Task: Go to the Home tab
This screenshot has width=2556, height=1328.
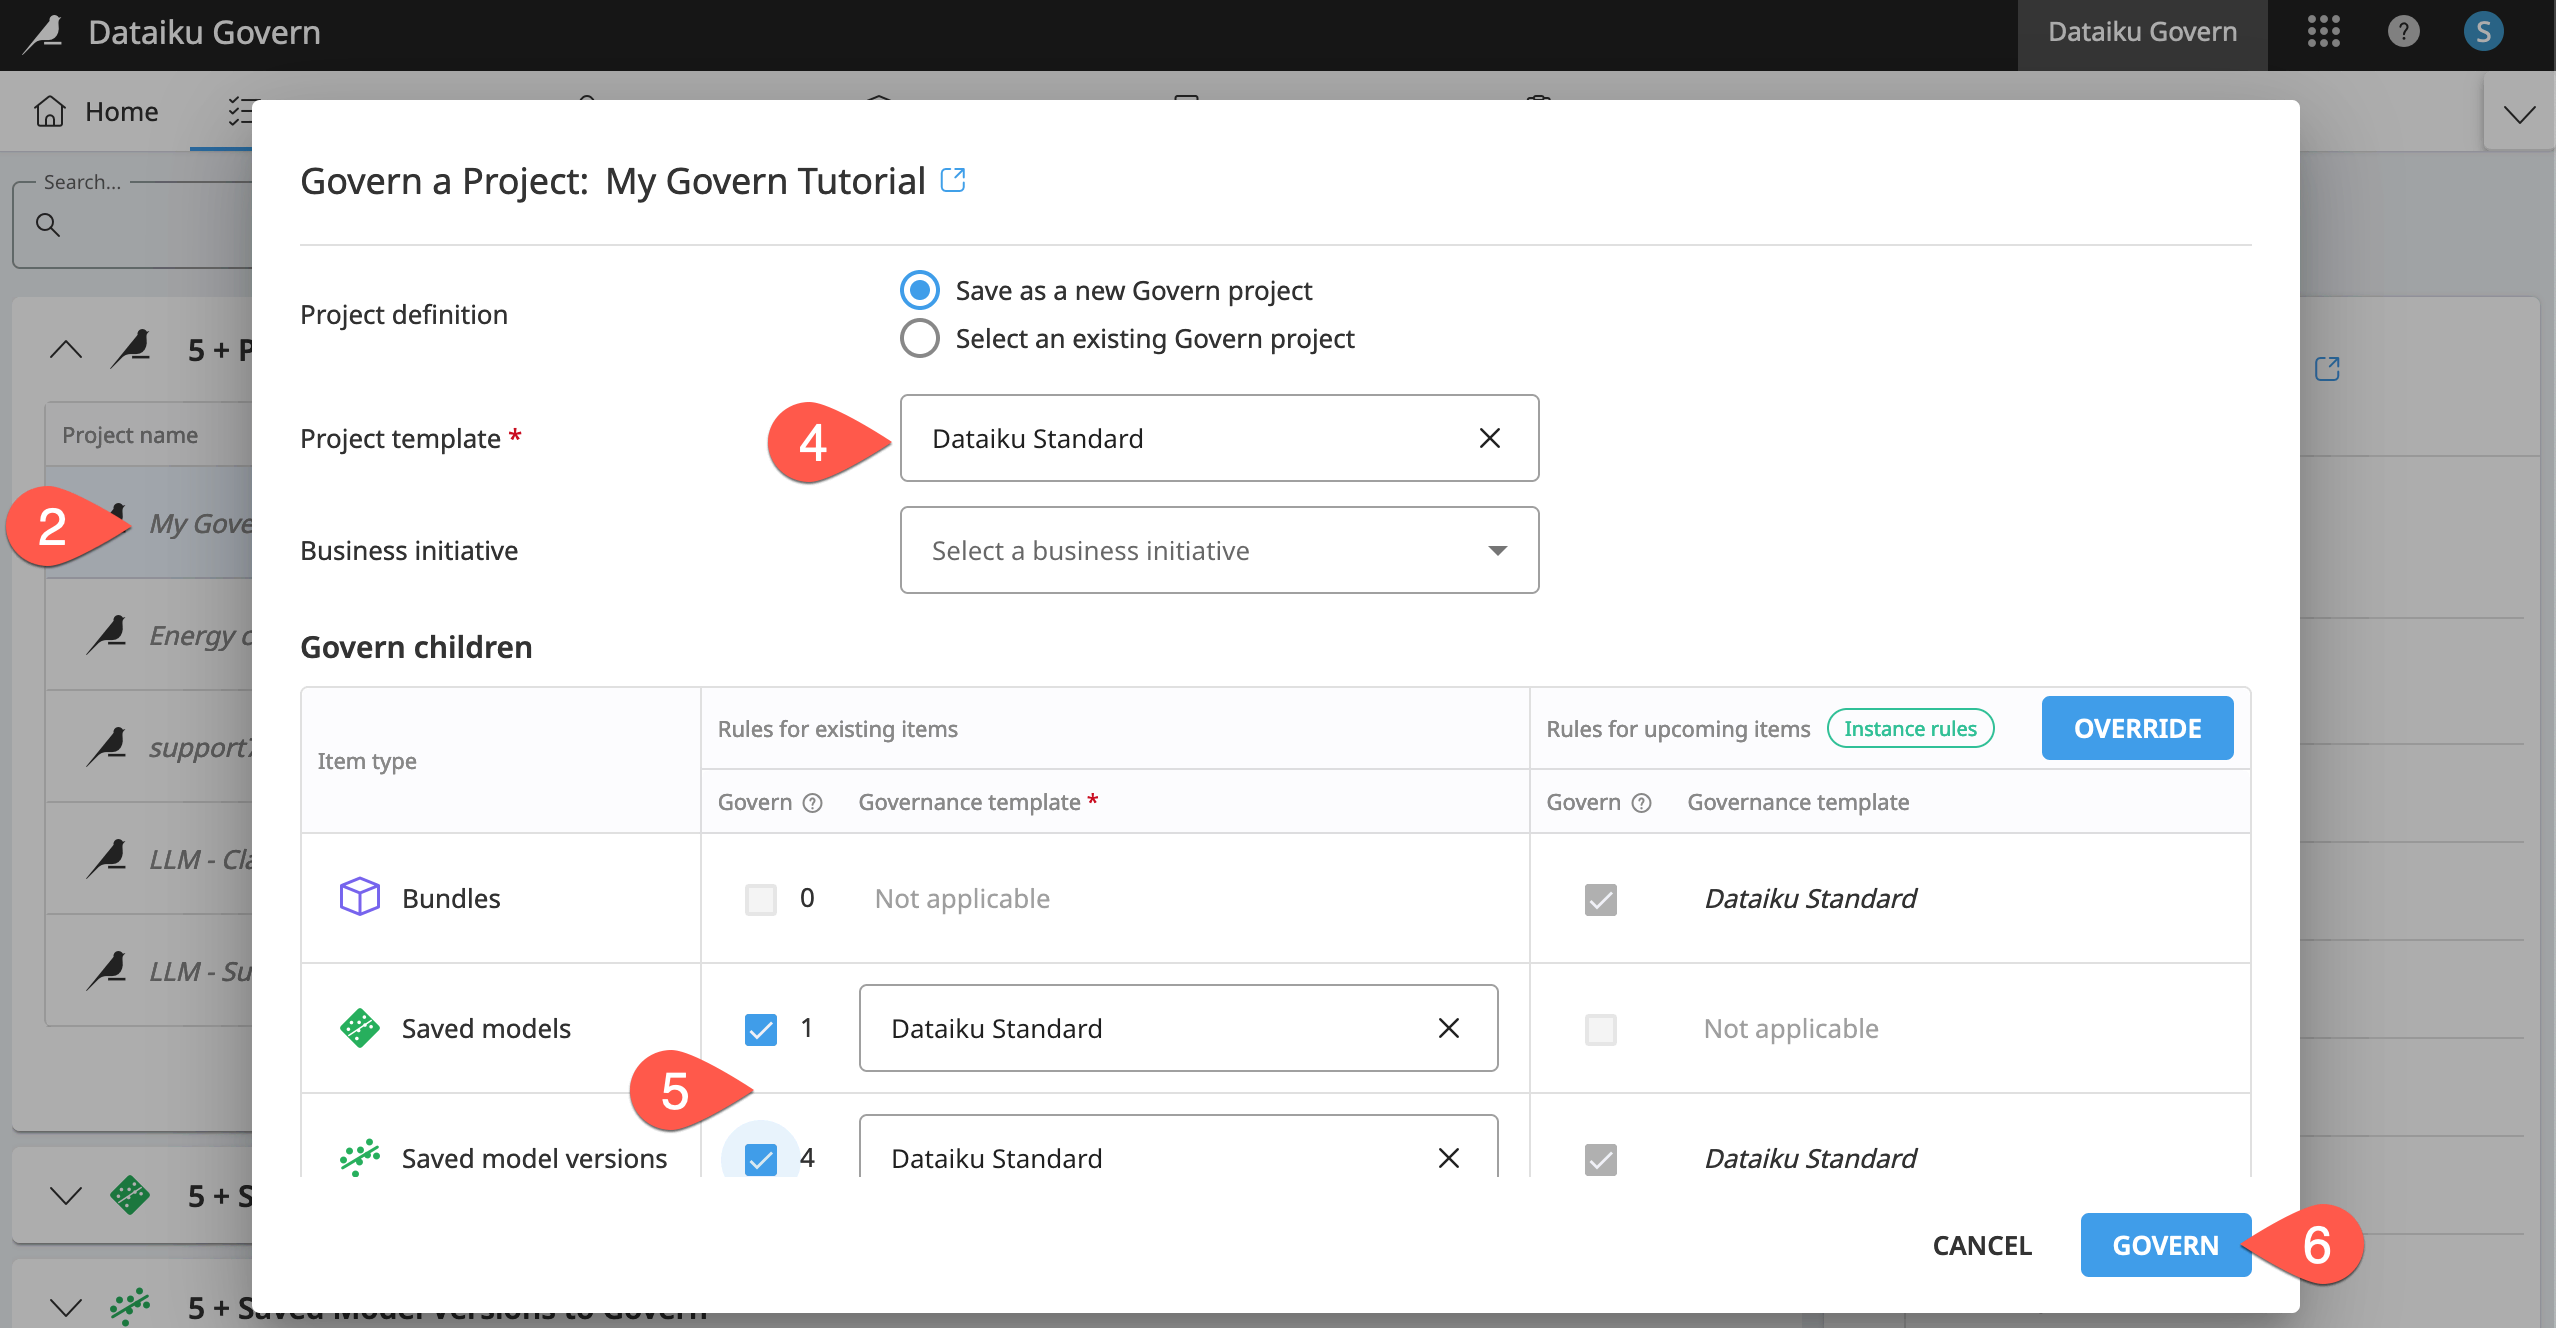Action: [96, 111]
